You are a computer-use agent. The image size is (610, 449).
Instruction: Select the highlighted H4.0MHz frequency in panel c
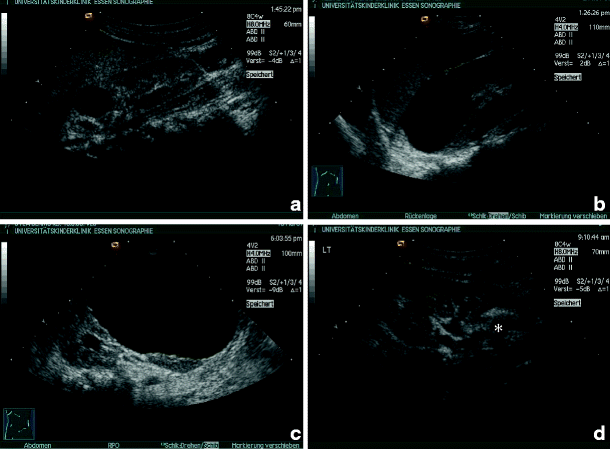258,253
